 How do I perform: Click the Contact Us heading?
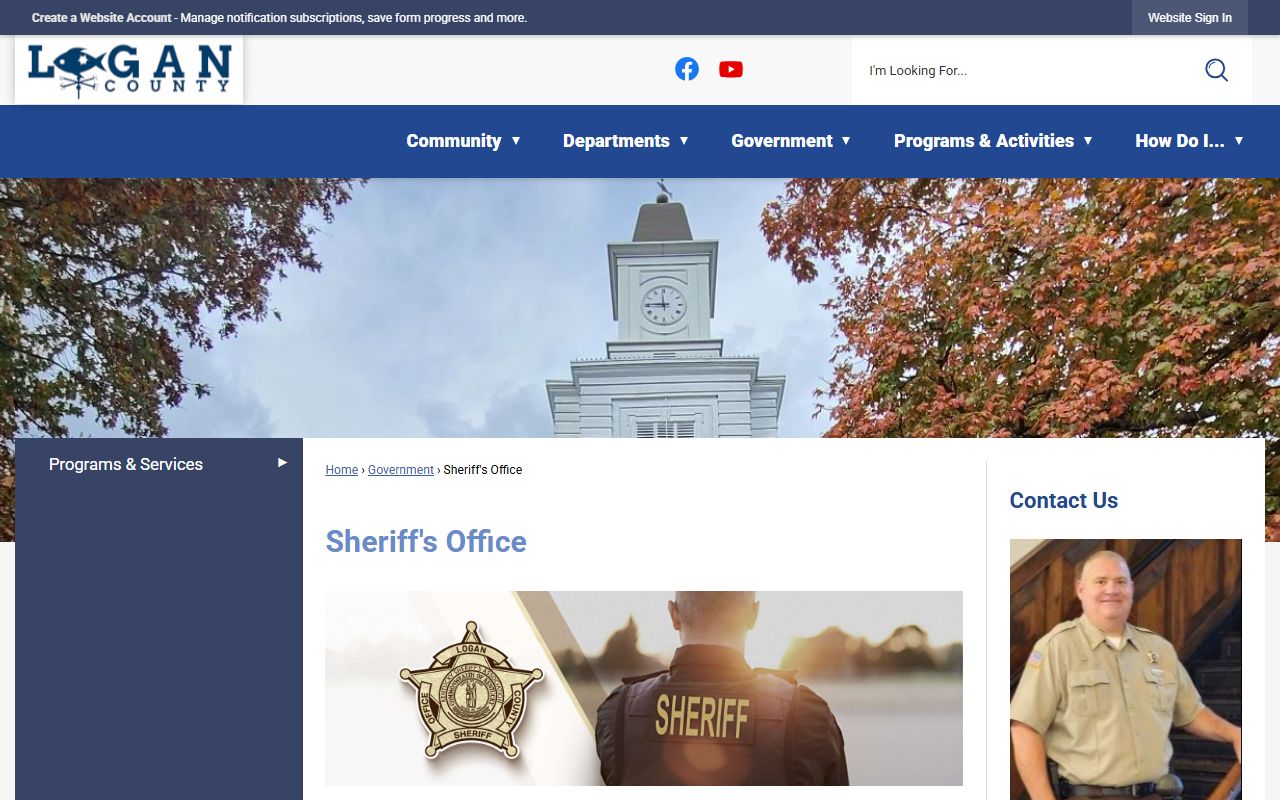pyautogui.click(x=1064, y=500)
